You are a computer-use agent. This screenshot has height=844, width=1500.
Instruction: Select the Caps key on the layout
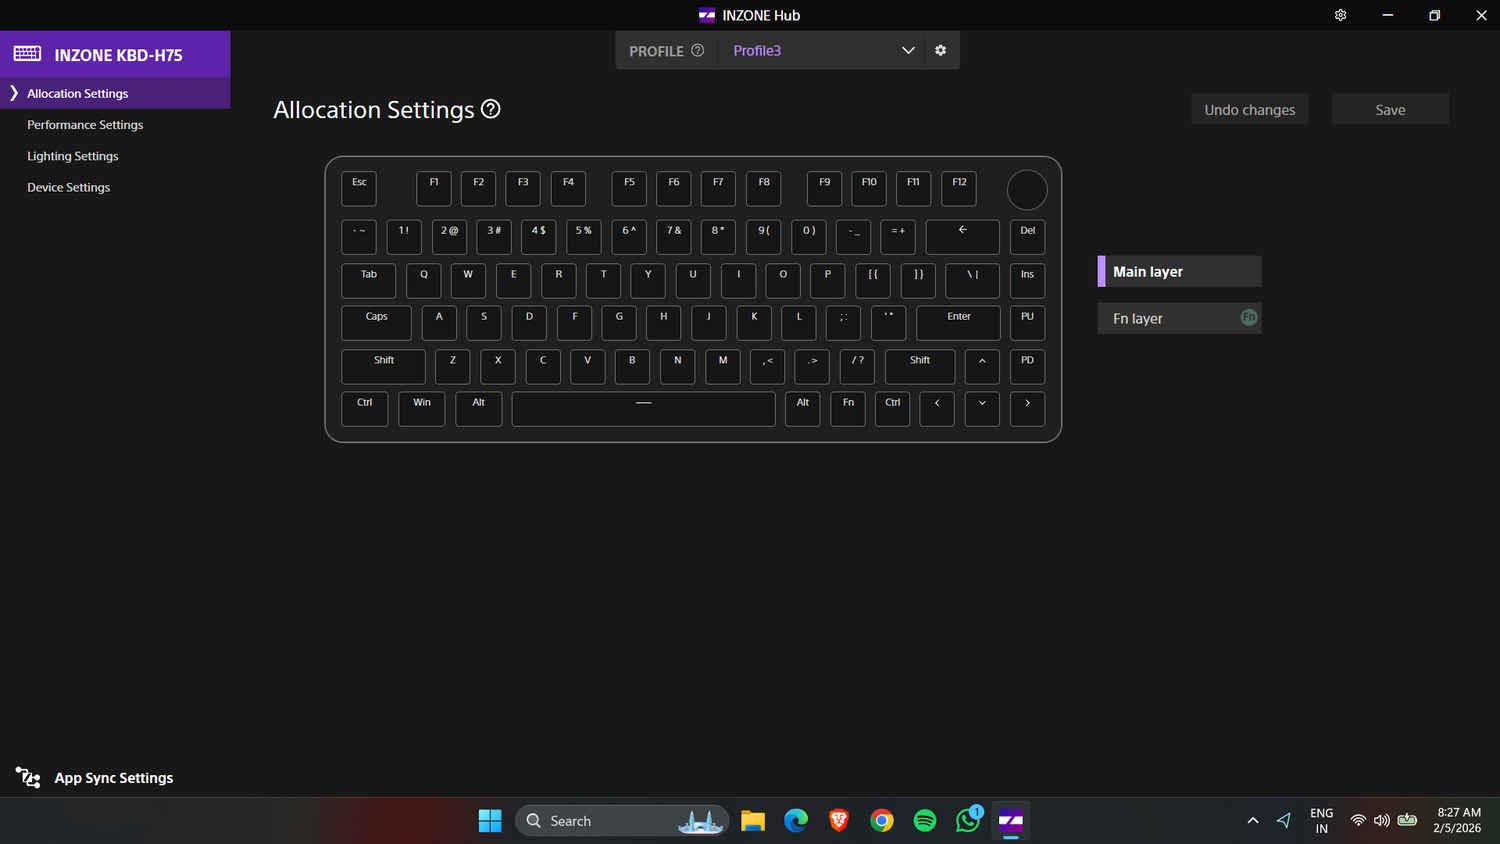point(376,322)
